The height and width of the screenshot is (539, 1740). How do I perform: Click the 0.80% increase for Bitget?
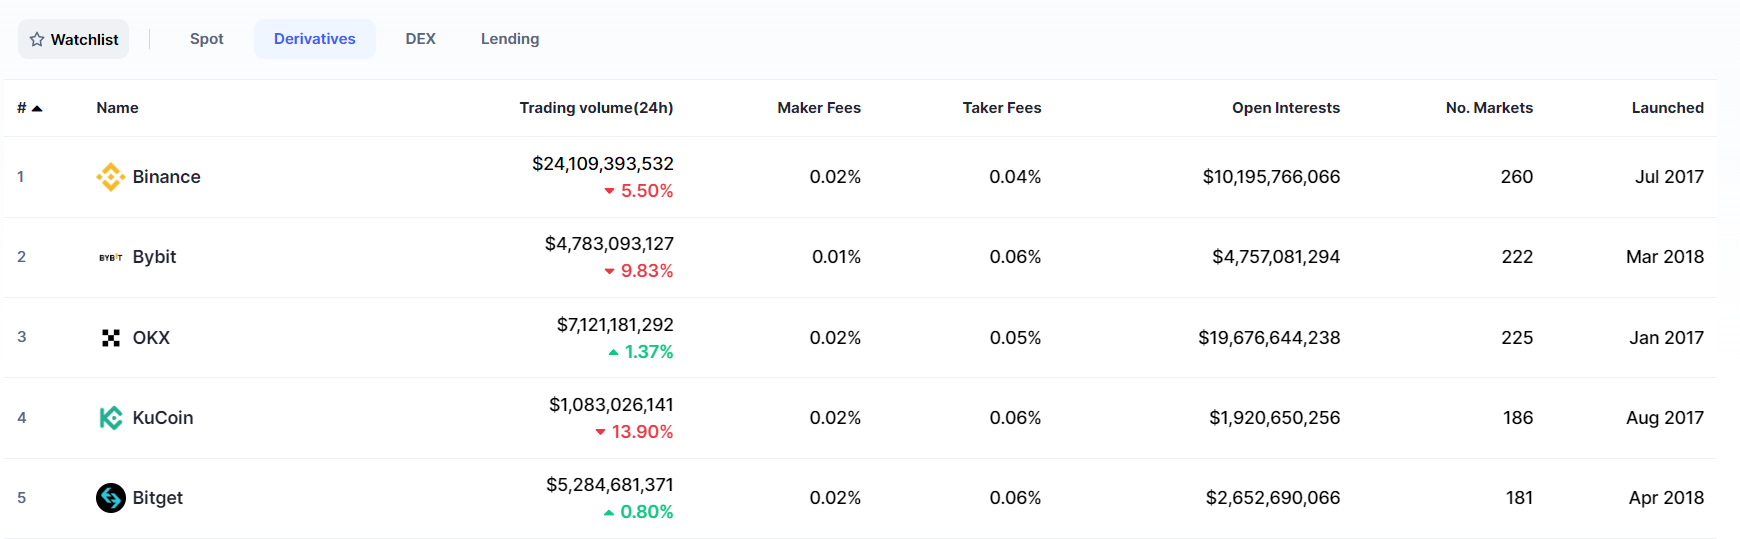pos(638,512)
